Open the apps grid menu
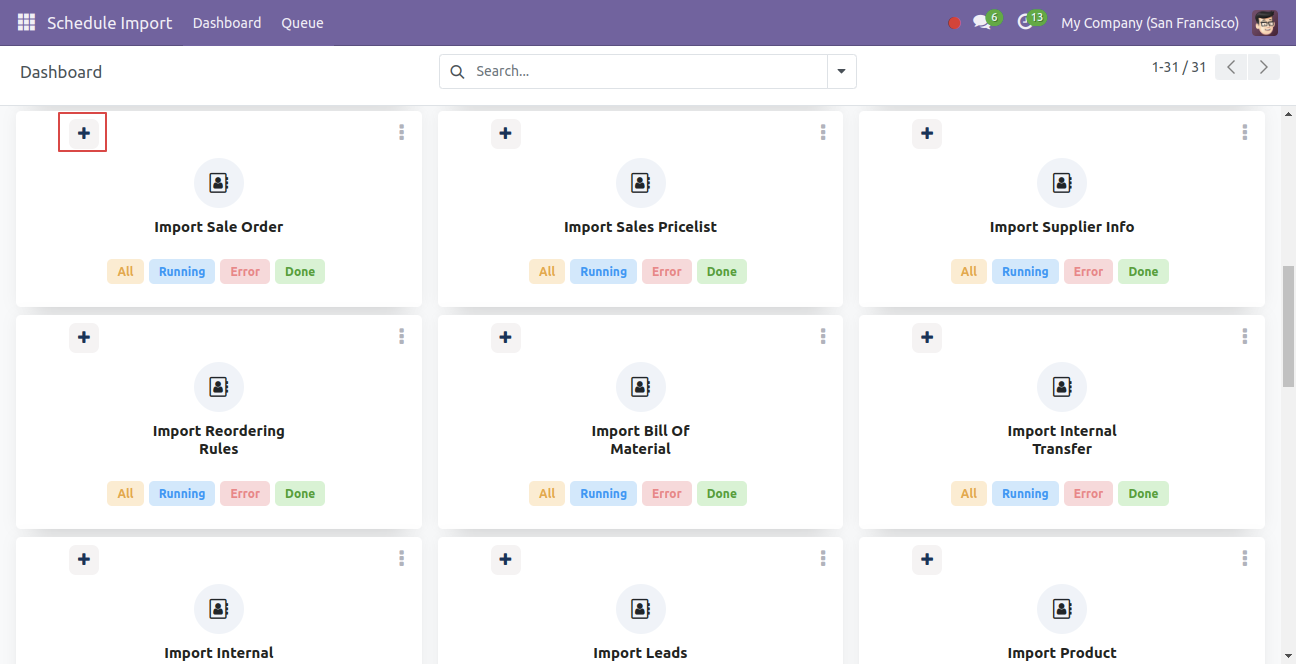1296x664 pixels. pyautogui.click(x=26, y=22)
